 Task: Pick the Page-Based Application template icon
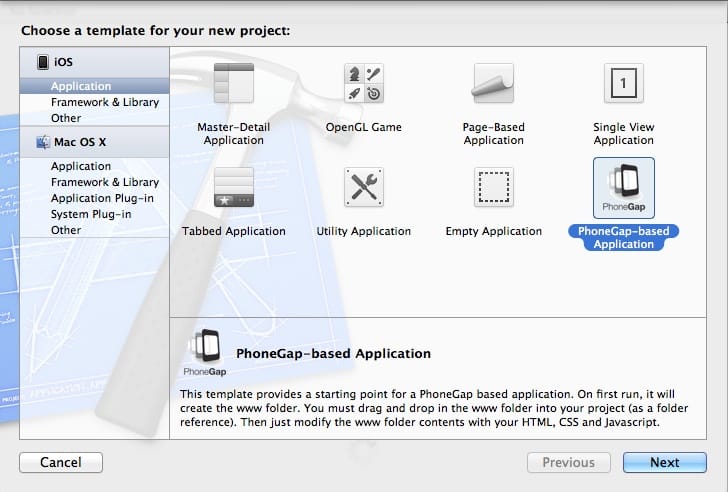(x=494, y=83)
